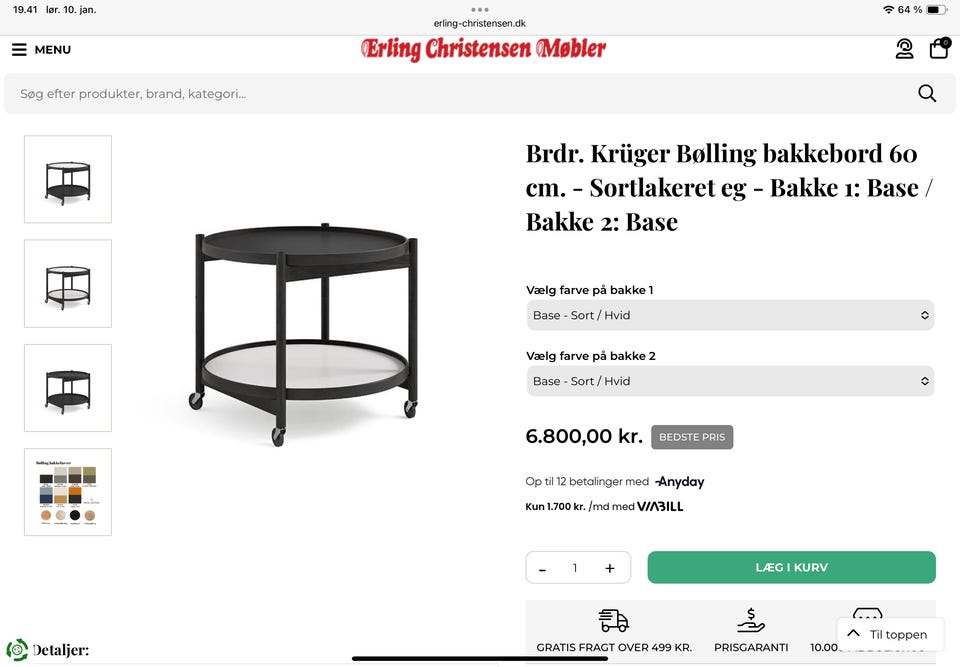The image size is (960, 667).
Task: Expand the 'Vælg farve på bakke 2' dropdown
Action: (x=730, y=381)
